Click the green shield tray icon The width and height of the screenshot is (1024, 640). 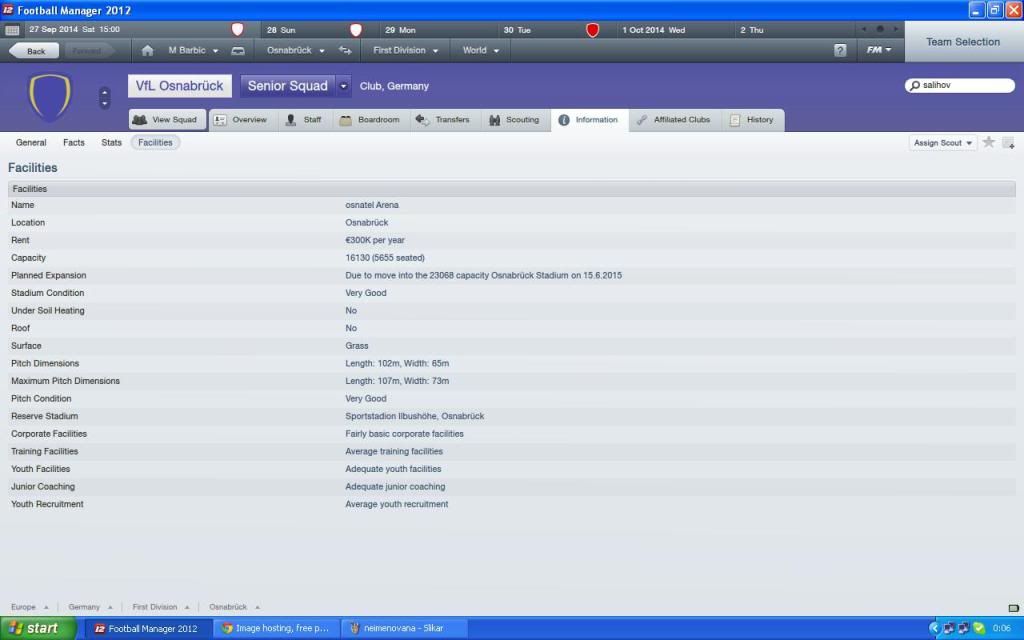(979, 628)
